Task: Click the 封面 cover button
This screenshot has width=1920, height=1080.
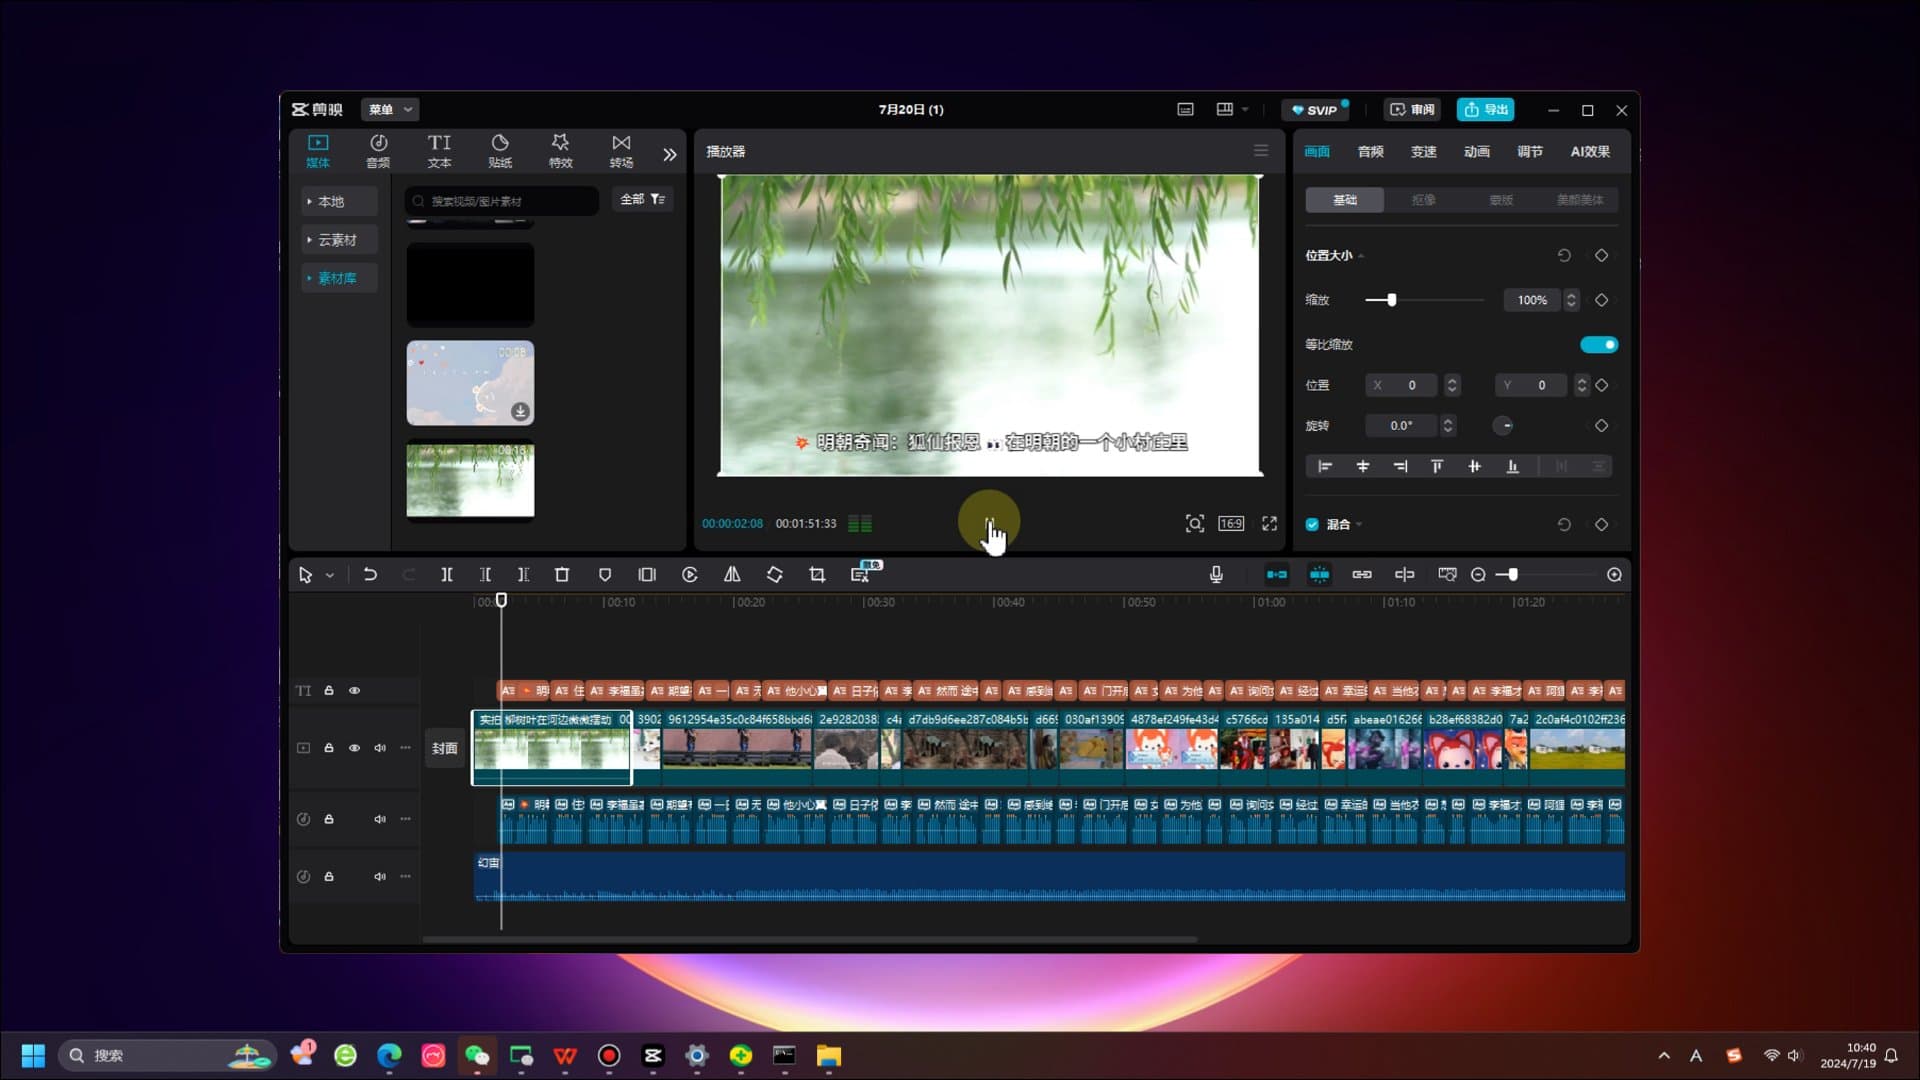Action: point(445,748)
